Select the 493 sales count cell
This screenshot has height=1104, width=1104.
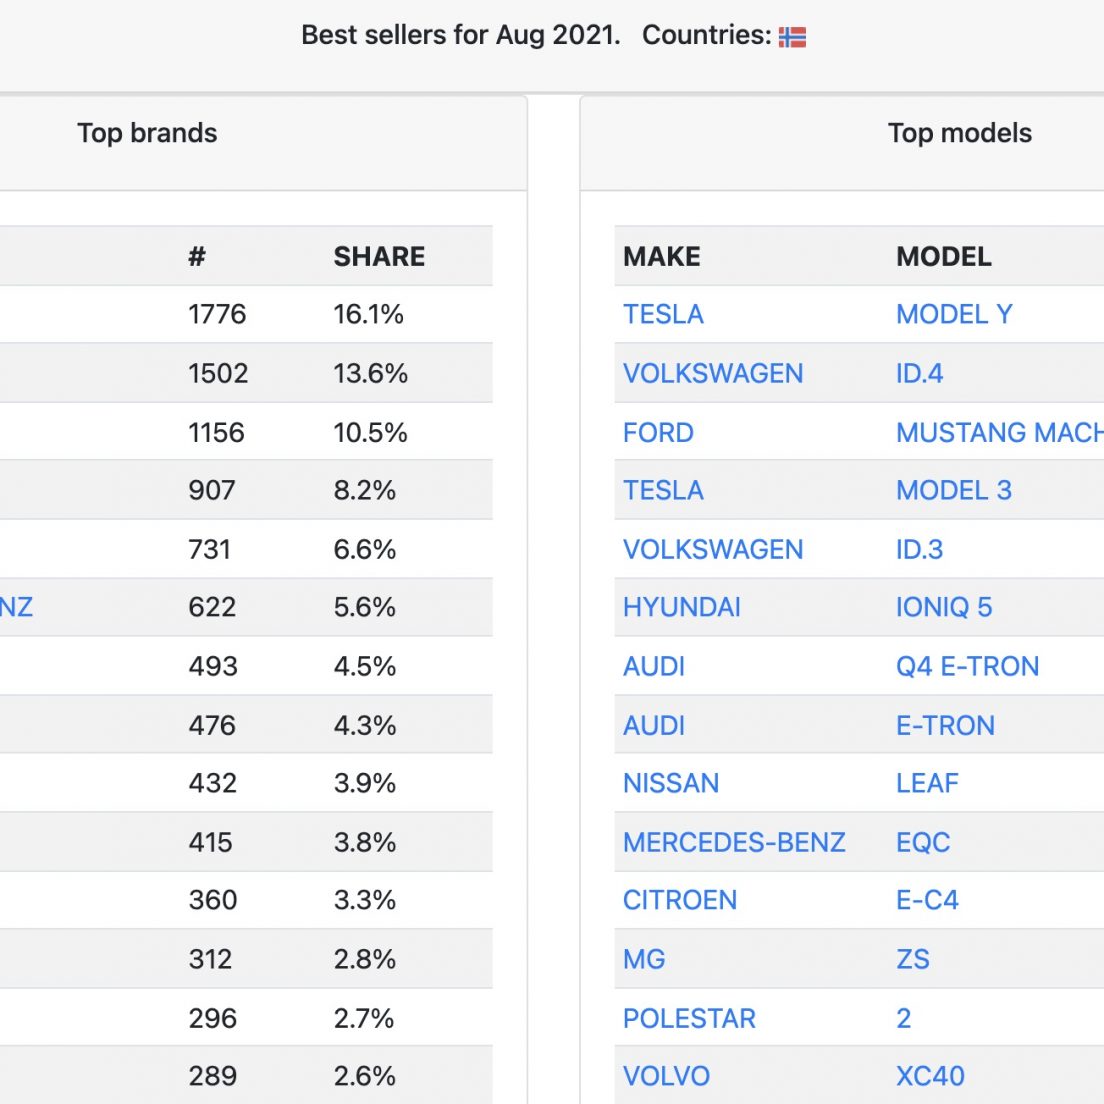tap(213, 666)
